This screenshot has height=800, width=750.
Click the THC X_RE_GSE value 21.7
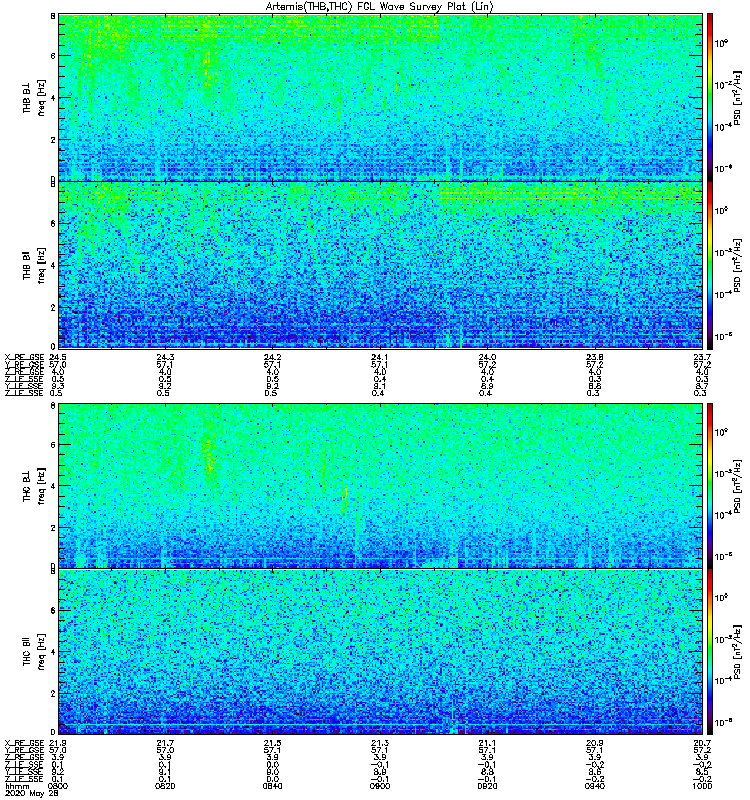coord(165,743)
